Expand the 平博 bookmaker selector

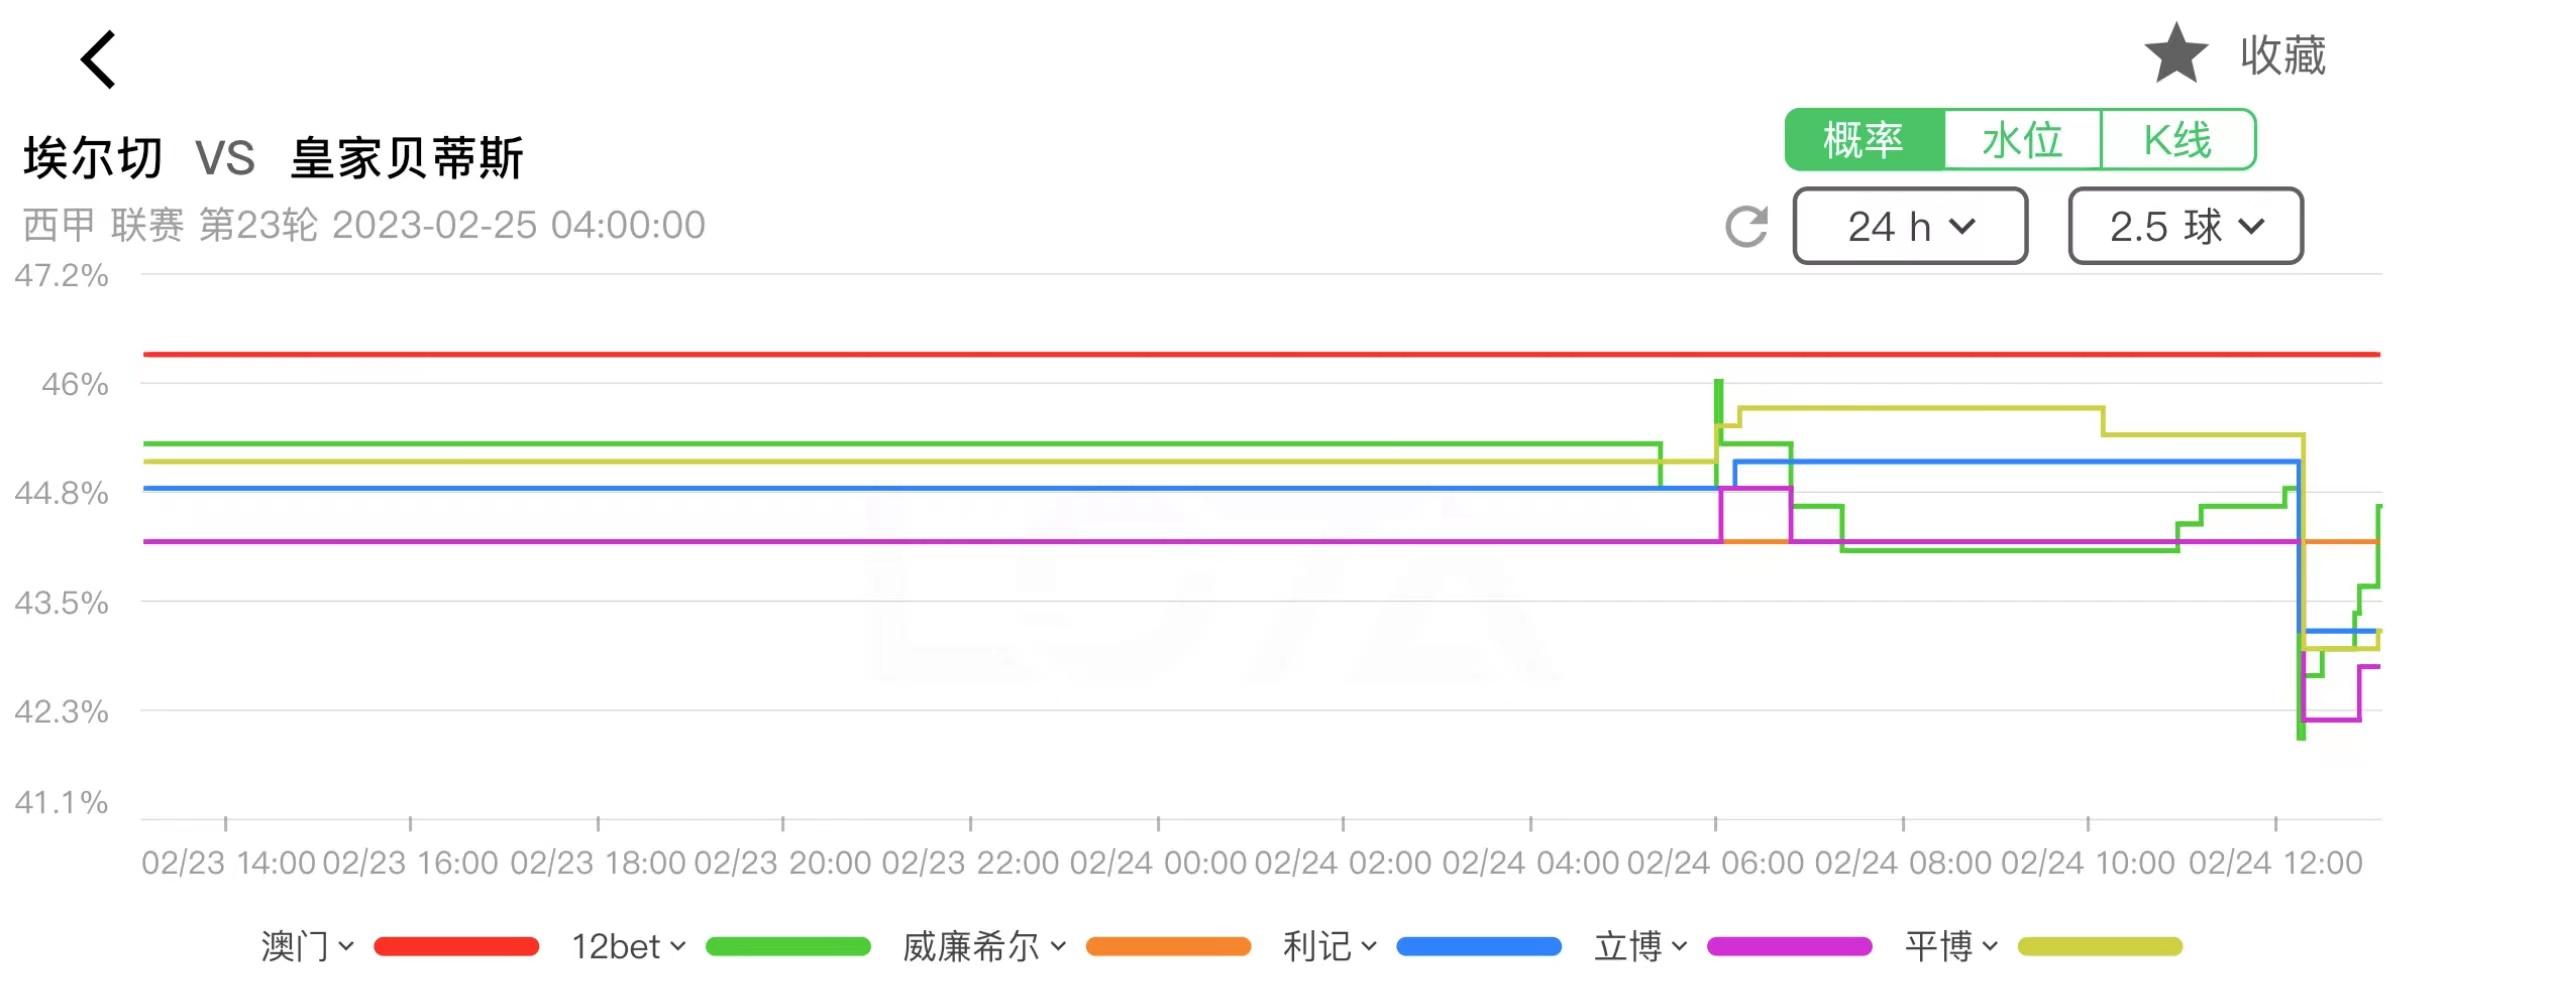(x=1950, y=946)
